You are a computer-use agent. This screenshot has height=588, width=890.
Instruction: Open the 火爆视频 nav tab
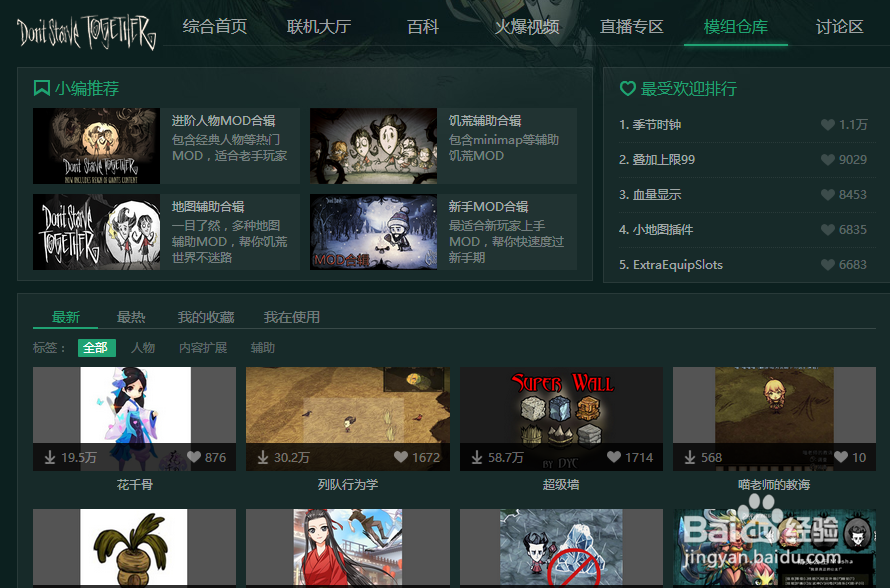pos(527,27)
